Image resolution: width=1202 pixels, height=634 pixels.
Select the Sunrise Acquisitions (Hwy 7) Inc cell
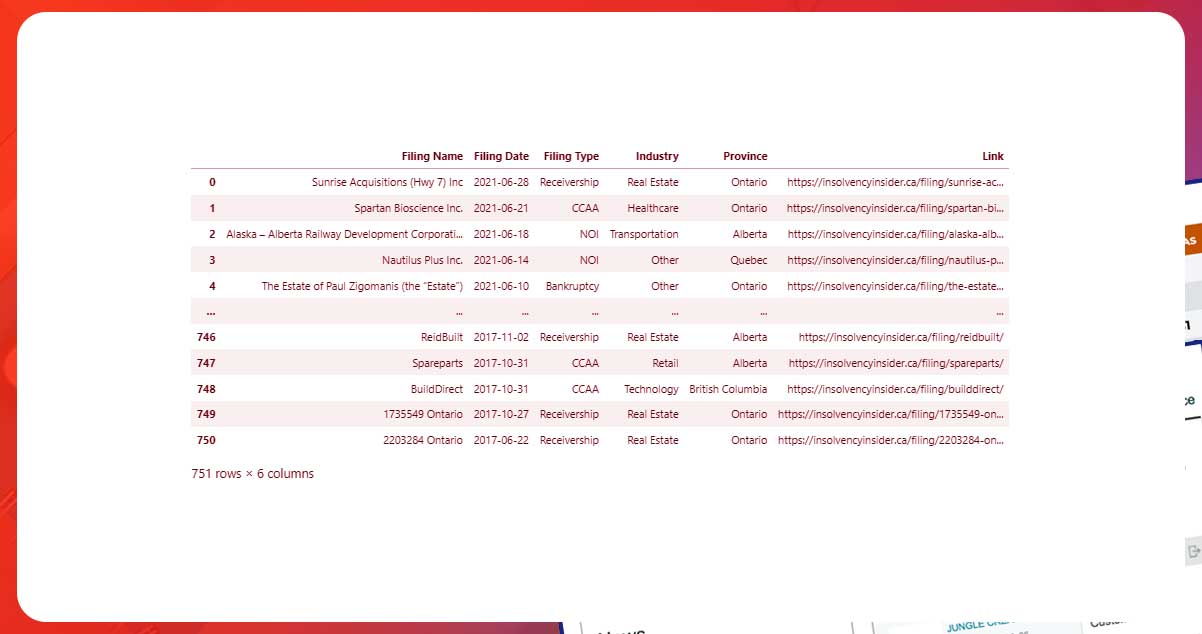click(x=387, y=182)
